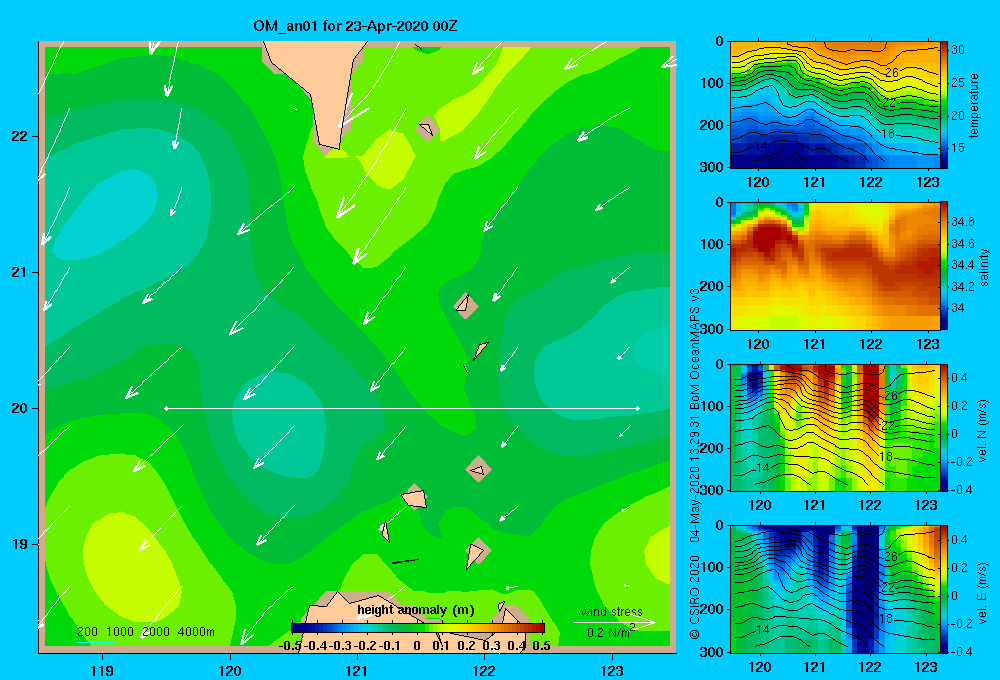Click longitude tick label 119 on the map
The image size is (1000, 680).
[x=102, y=670]
